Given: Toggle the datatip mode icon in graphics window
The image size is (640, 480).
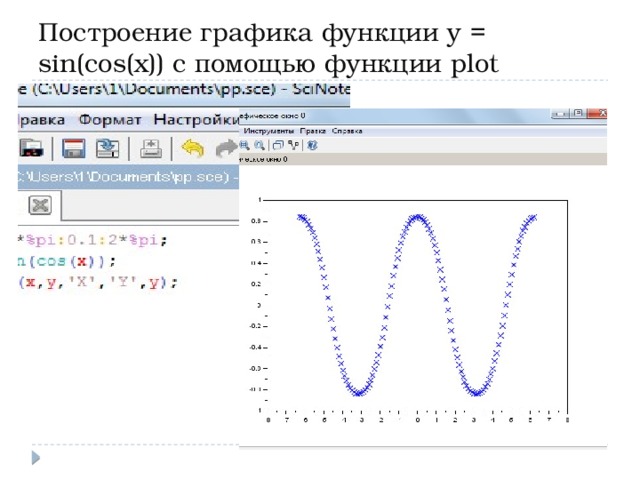Looking at the screenshot, I should point(293,145).
